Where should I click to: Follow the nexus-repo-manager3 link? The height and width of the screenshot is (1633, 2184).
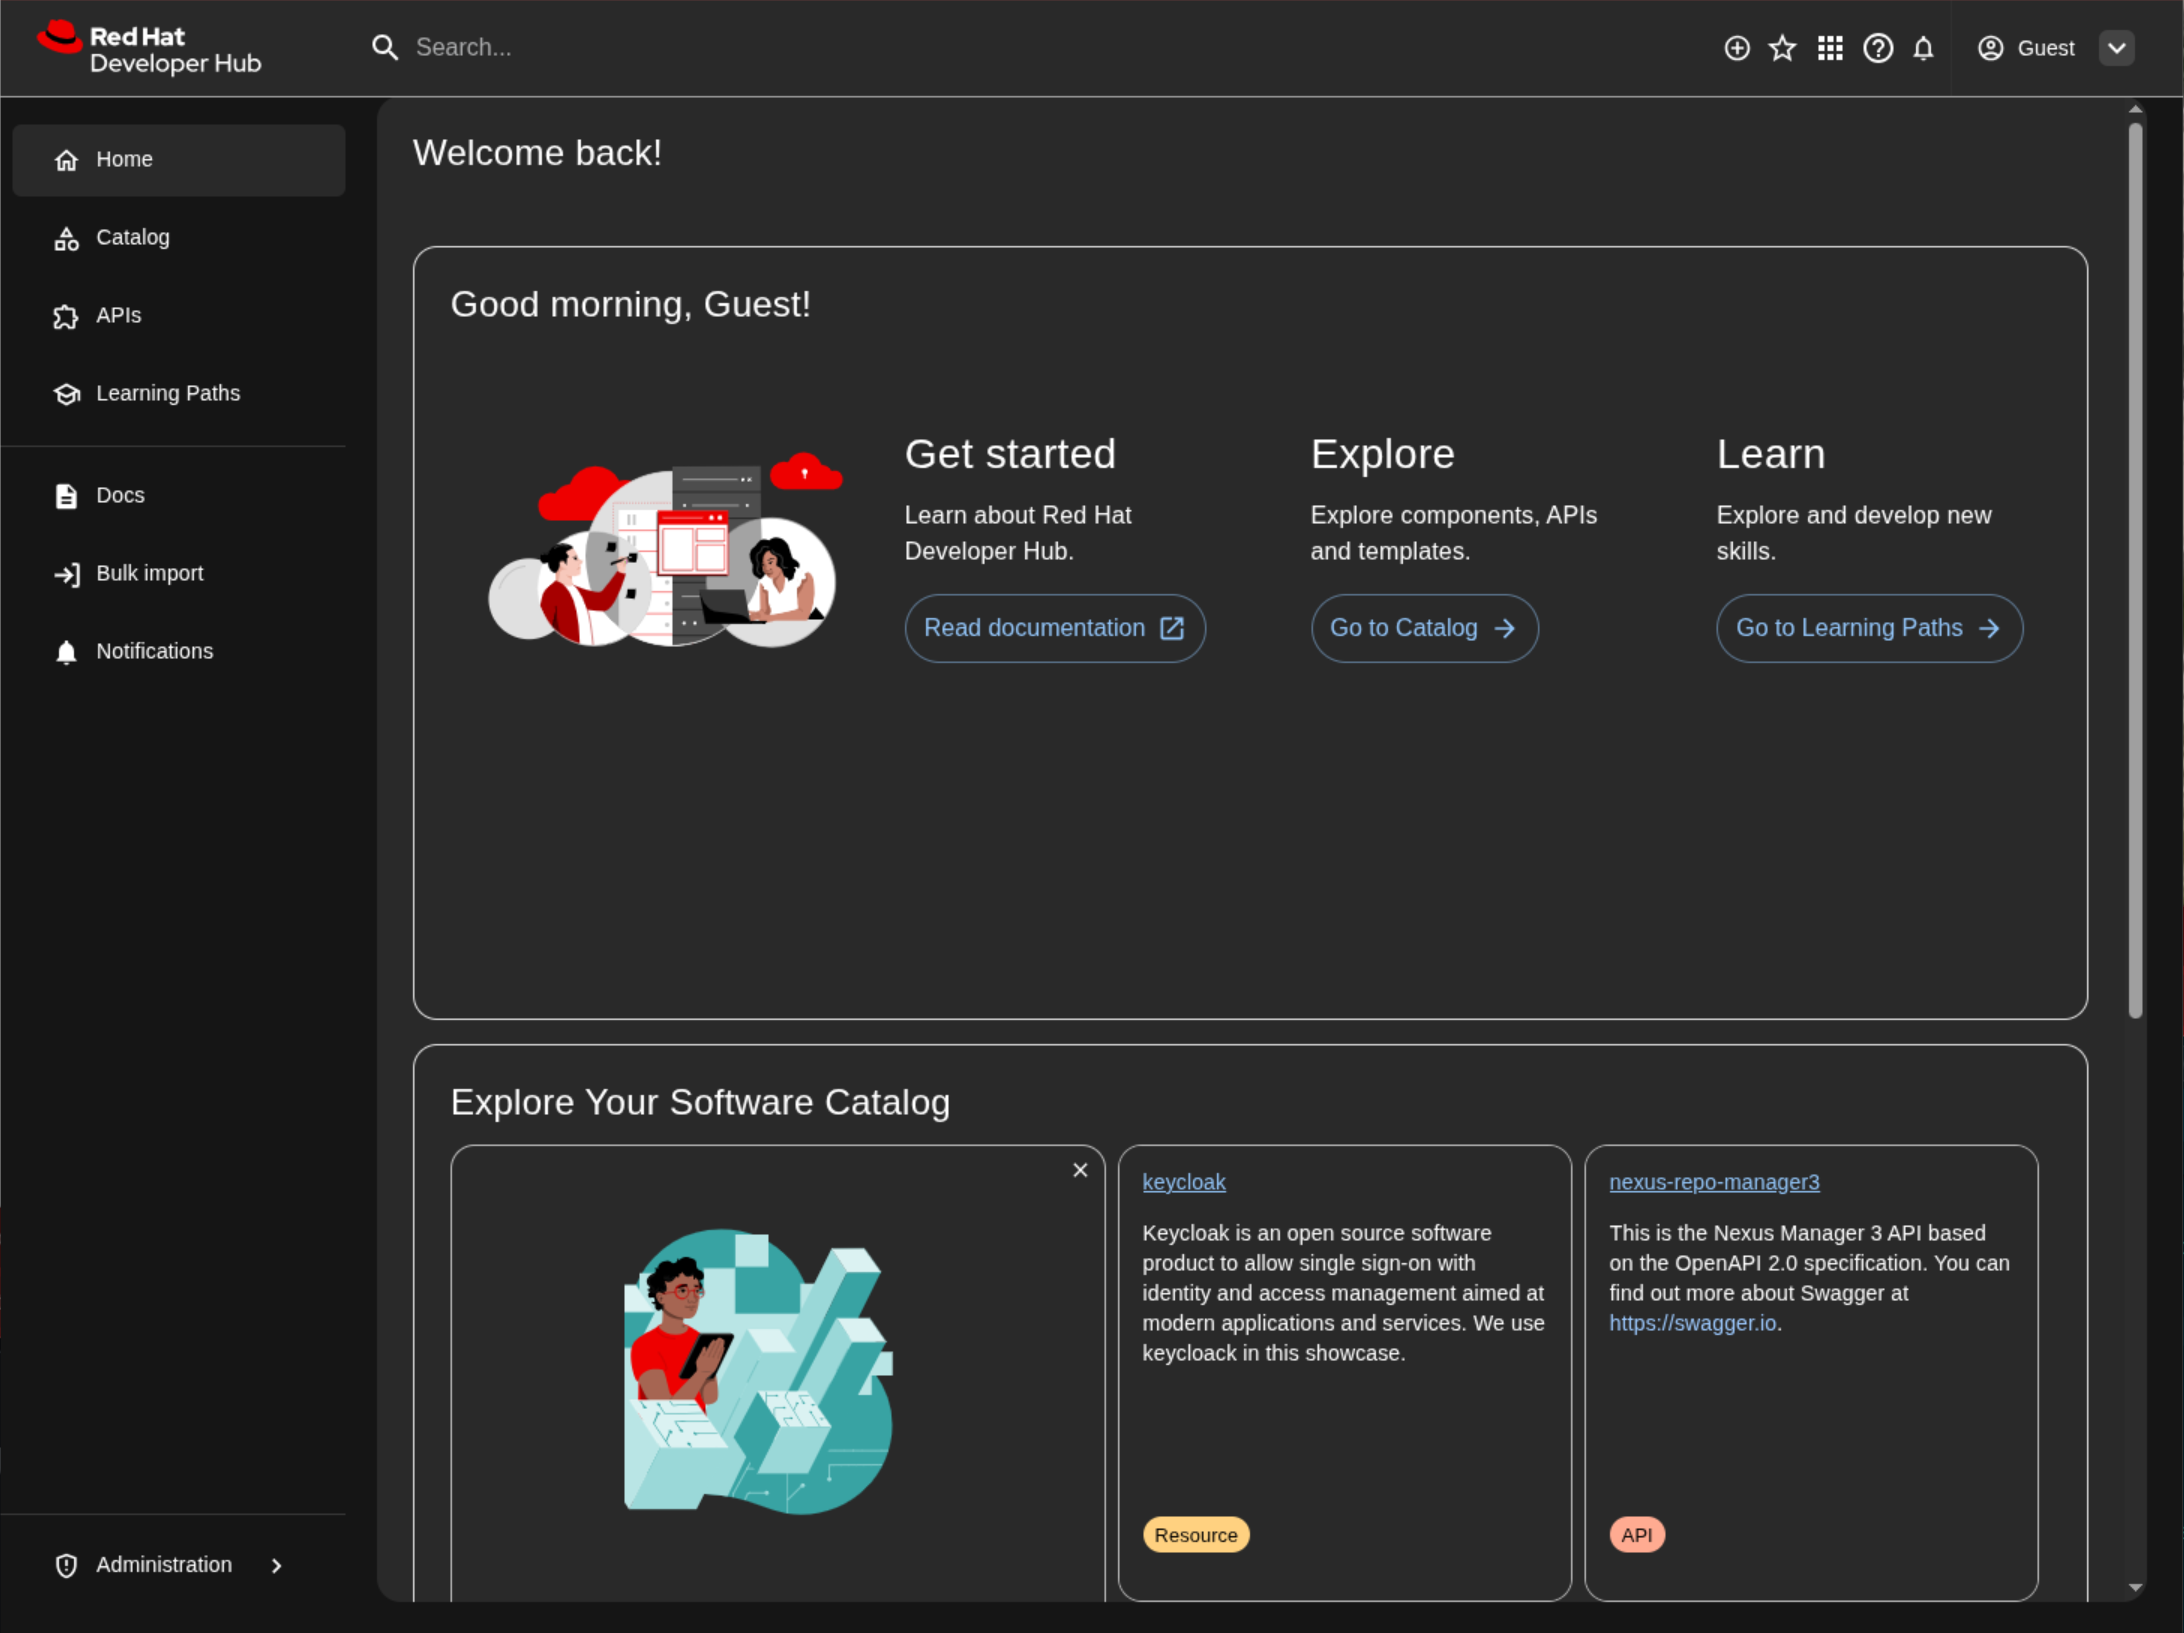pos(1713,1182)
